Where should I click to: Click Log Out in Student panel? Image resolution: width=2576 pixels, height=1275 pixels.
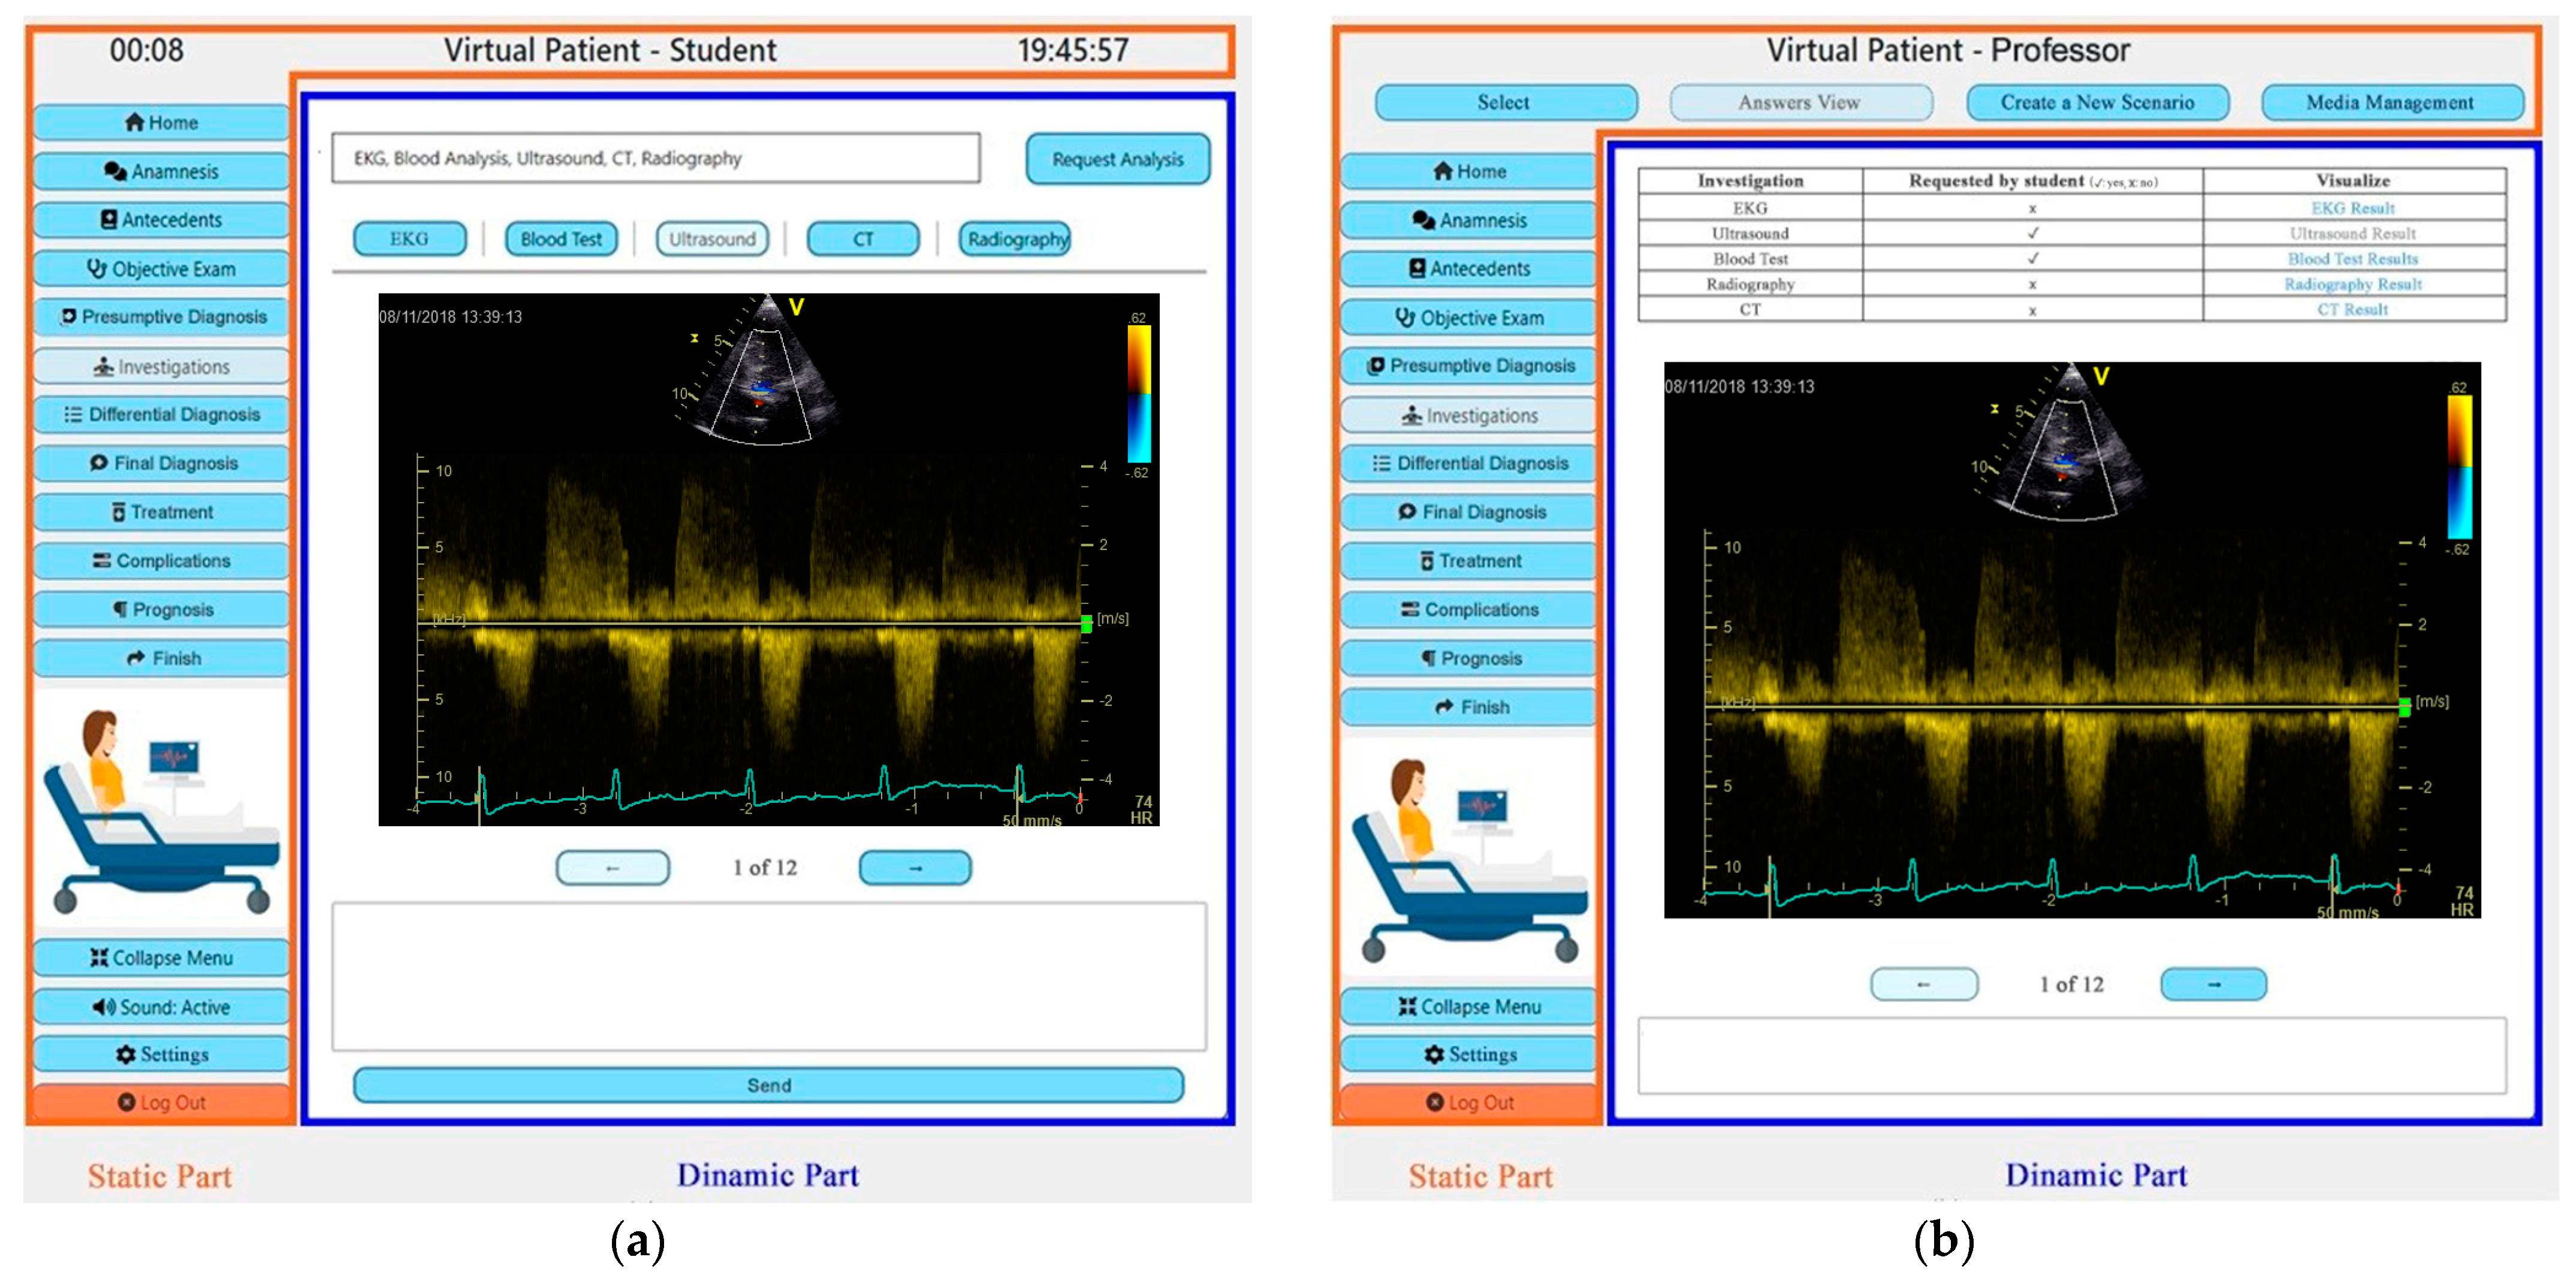pos(161,1102)
